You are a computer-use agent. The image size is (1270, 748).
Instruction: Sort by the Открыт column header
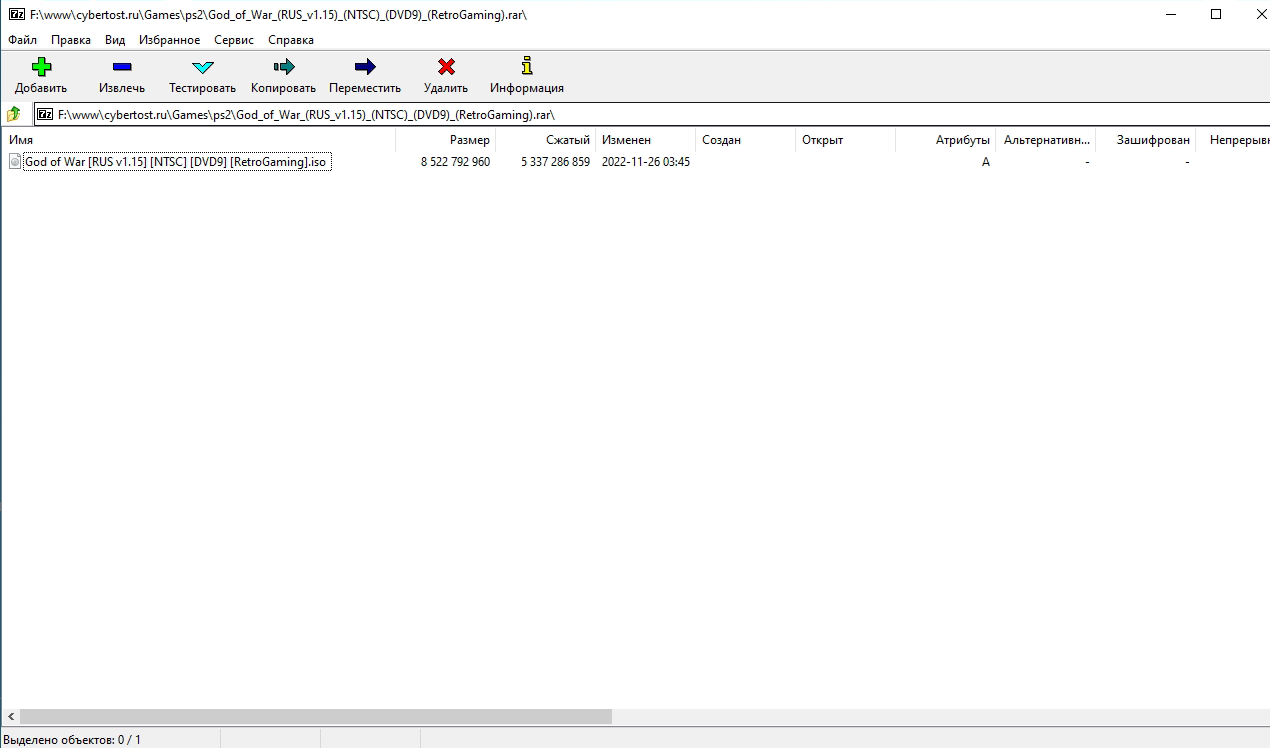point(845,140)
